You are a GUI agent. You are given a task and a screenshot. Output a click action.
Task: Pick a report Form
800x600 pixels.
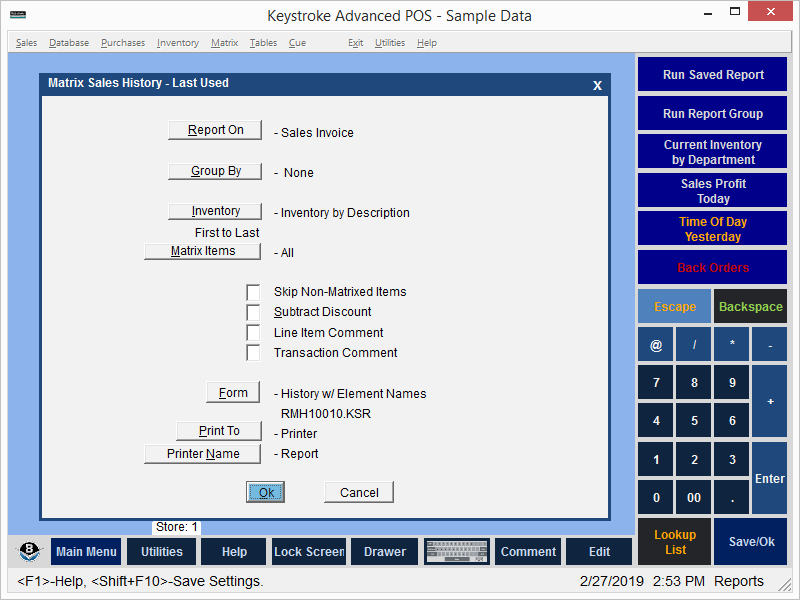(233, 392)
